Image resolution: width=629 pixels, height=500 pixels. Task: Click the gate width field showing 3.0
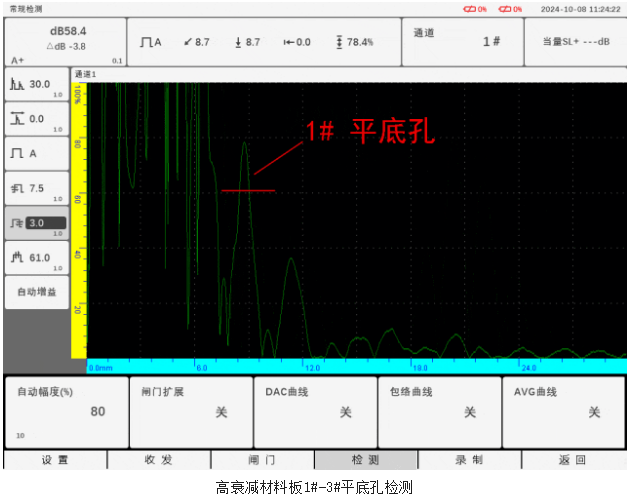pyautogui.click(x=37, y=222)
